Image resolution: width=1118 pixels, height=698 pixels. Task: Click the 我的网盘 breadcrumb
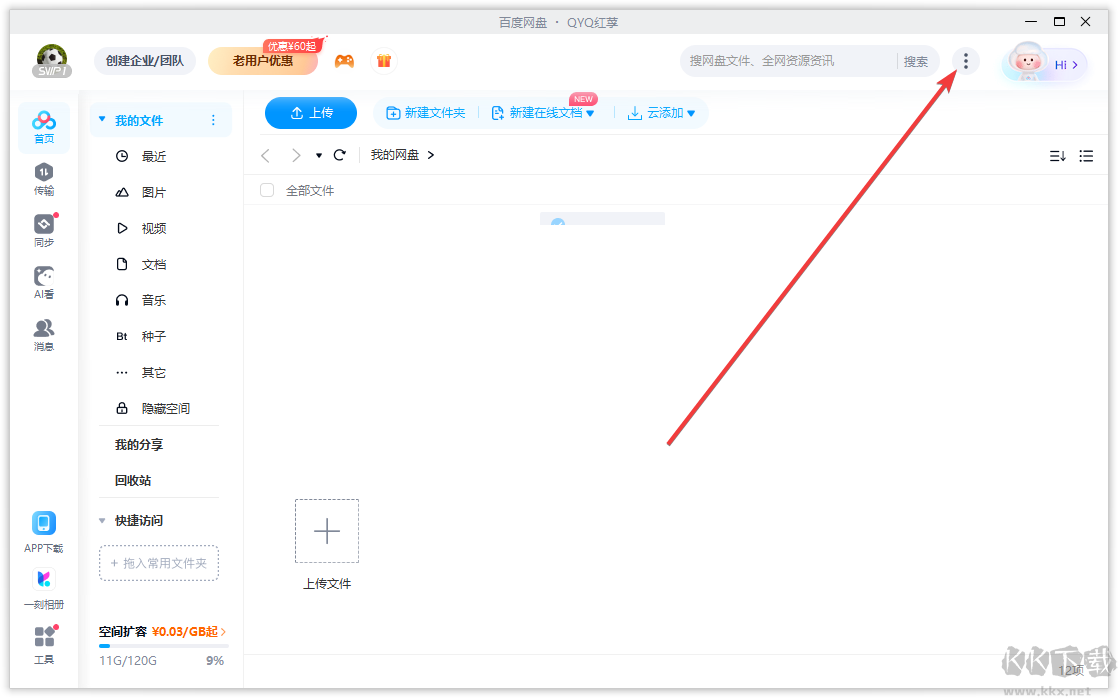[395, 155]
